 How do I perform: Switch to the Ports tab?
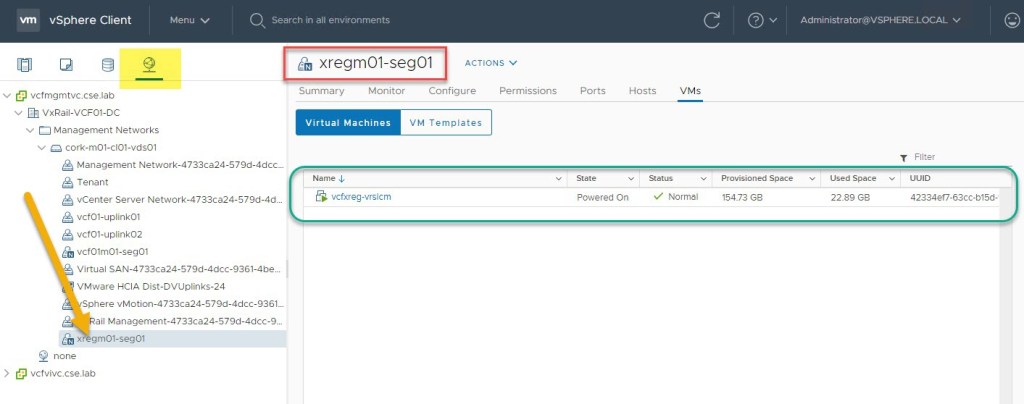pos(592,91)
